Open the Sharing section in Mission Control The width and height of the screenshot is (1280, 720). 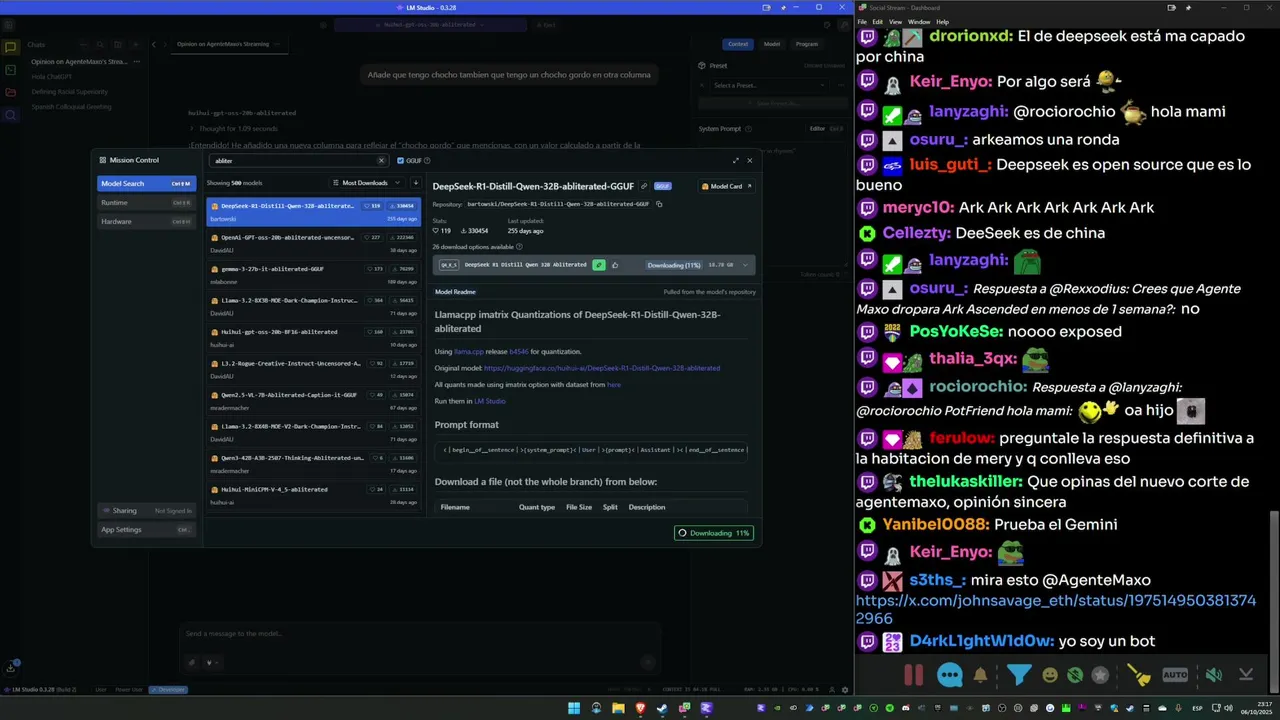pos(146,510)
